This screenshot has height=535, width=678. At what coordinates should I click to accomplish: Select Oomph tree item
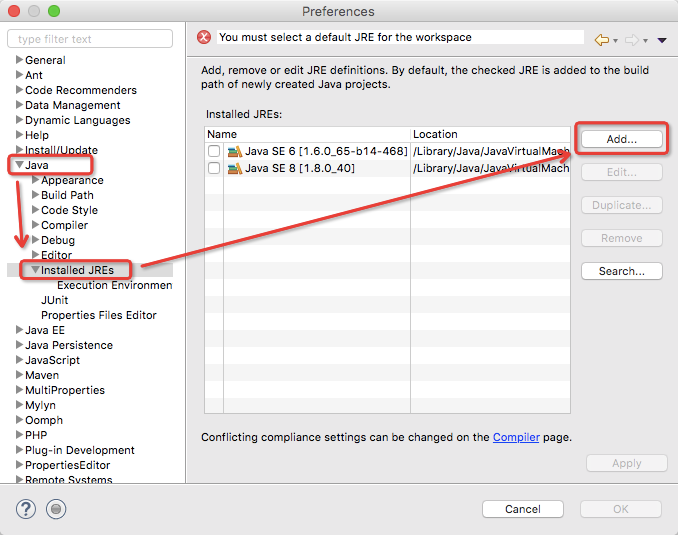[x=44, y=420]
